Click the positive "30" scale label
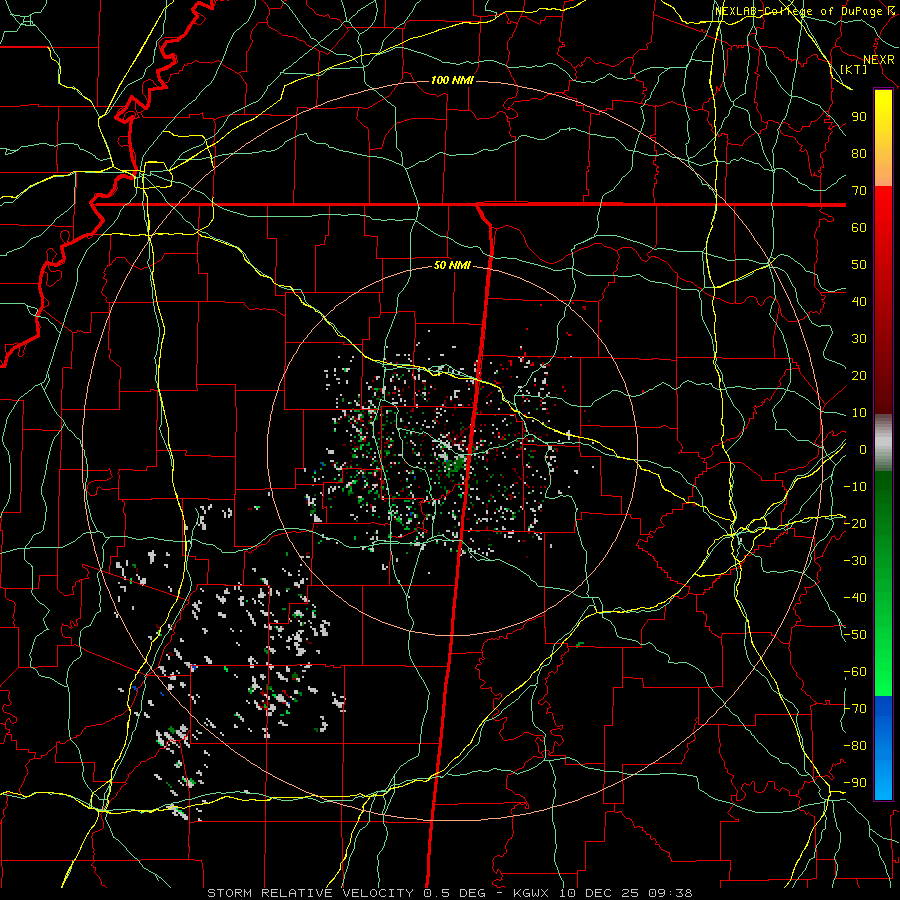This screenshot has height=900, width=900. [859, 339]
